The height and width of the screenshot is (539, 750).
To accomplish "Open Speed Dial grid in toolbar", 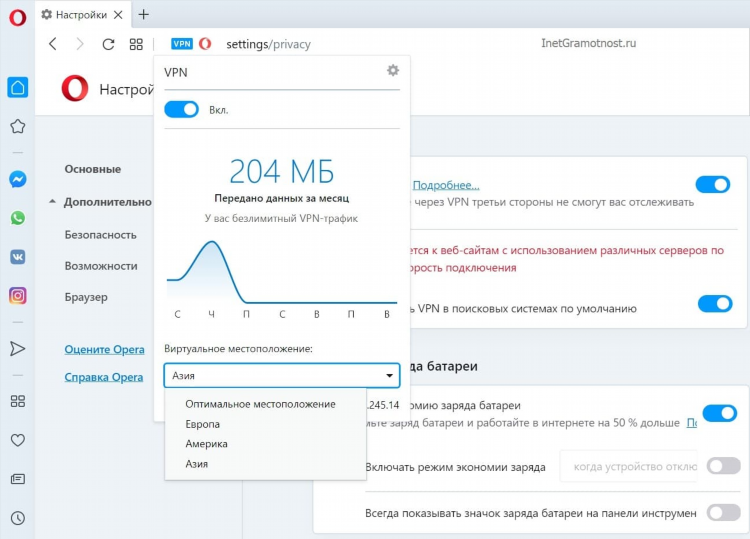I will click(x=136, y=44).
